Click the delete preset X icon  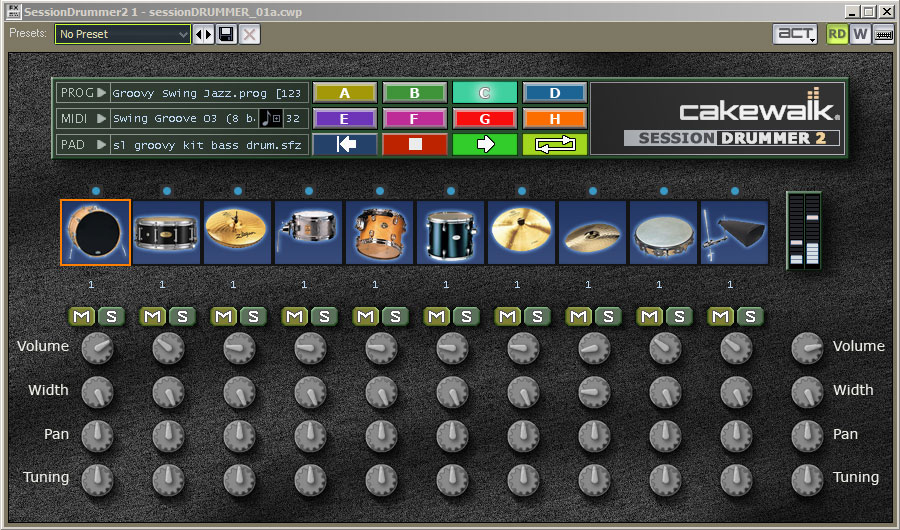249,34
